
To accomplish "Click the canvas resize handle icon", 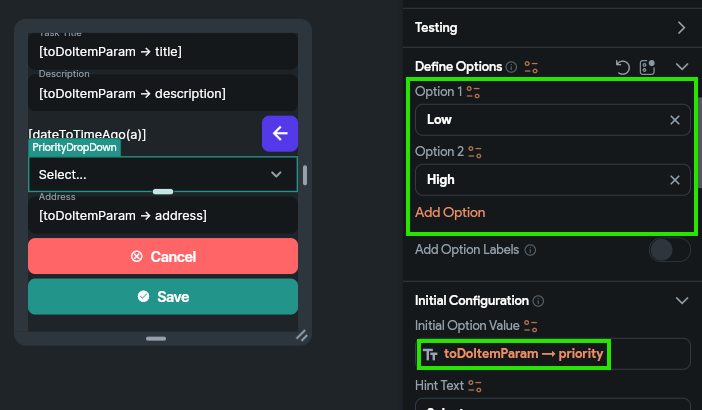I will click(x=302, y=335).
